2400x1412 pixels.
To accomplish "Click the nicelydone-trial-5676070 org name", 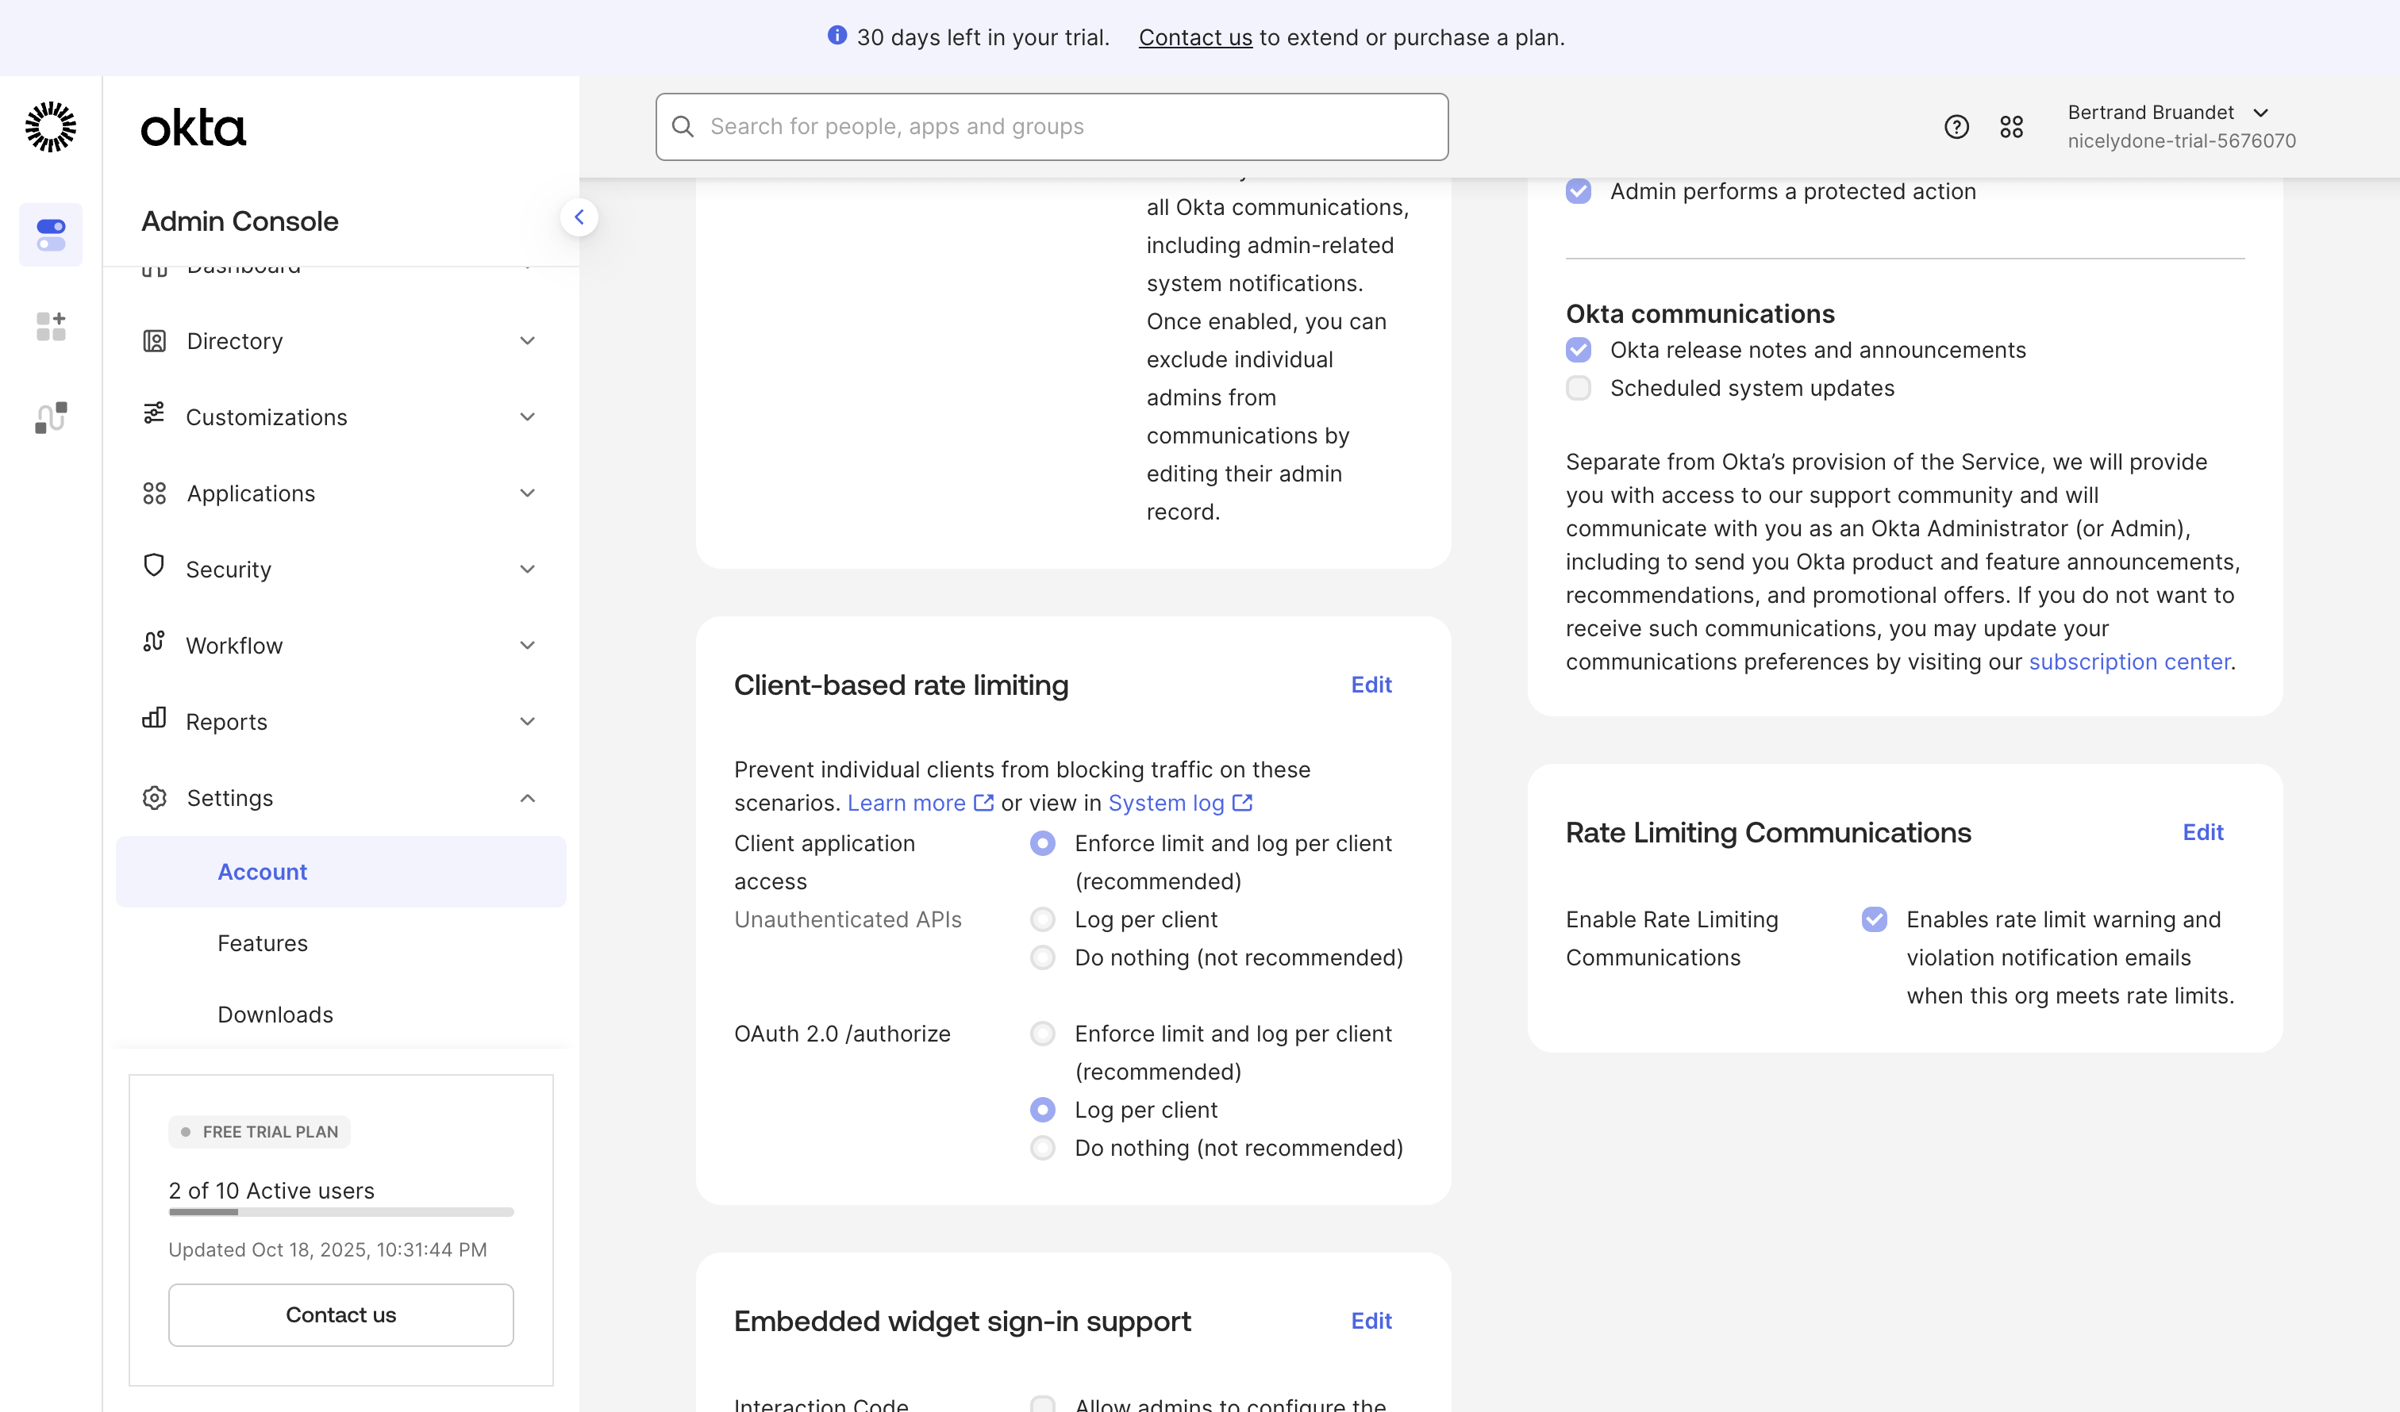I will point(2181,141).
